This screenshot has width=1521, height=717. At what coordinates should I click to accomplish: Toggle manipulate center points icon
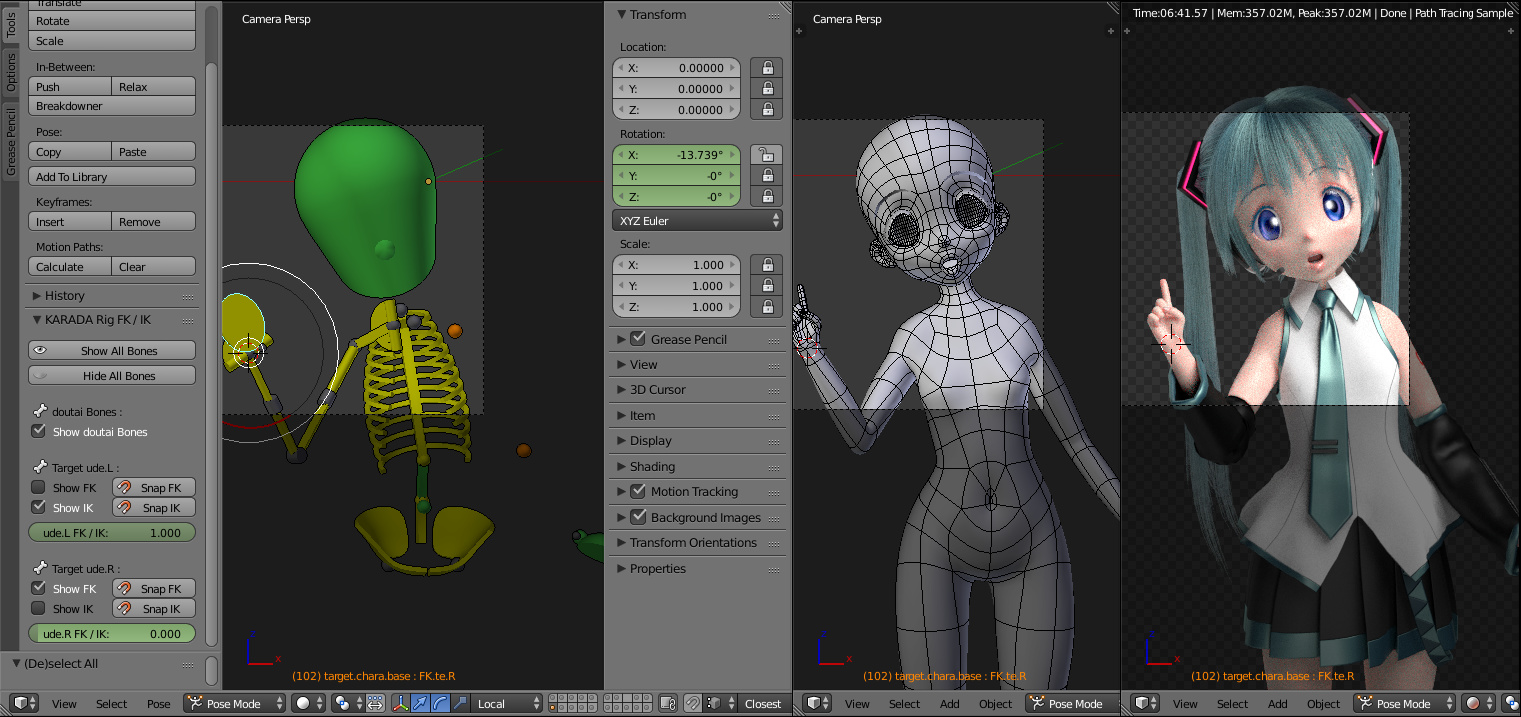click(x=376, y=703)
